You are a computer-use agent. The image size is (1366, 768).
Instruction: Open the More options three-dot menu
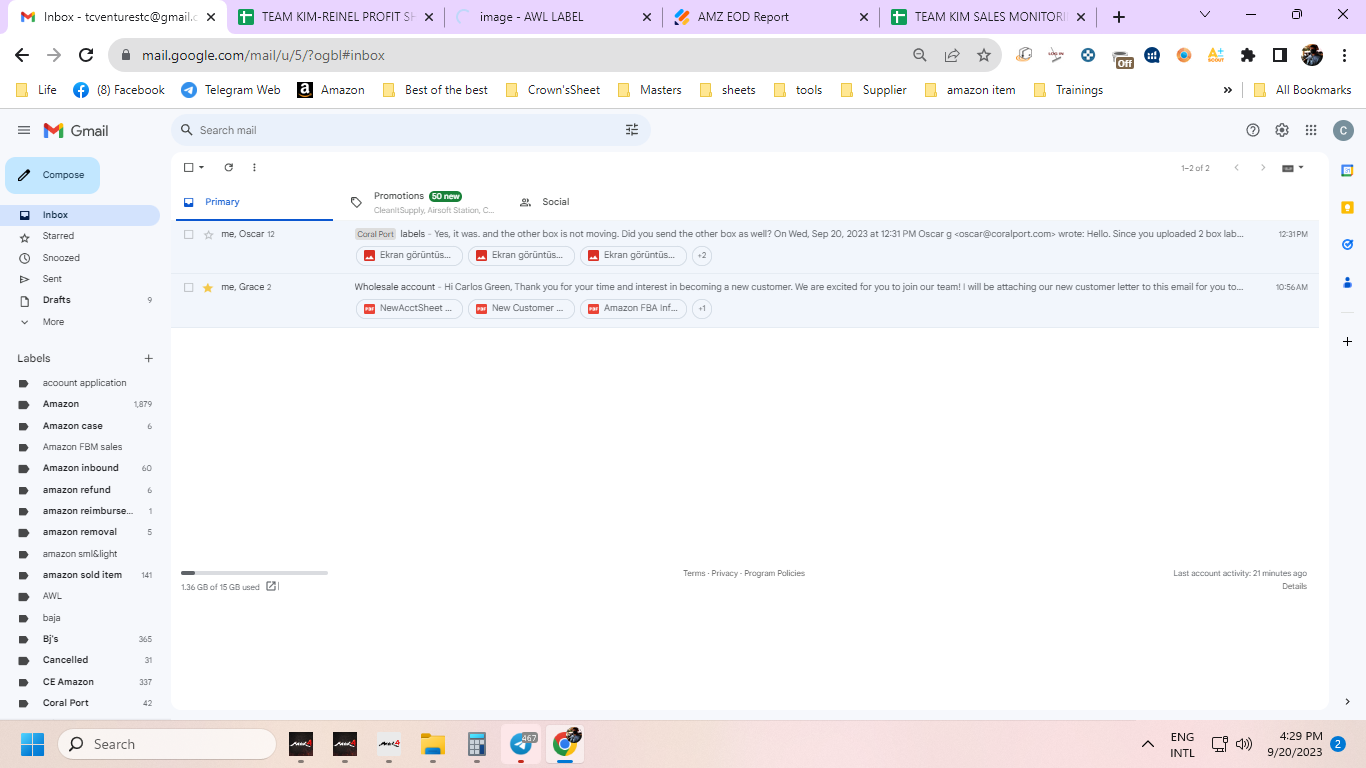pos(254,168)
